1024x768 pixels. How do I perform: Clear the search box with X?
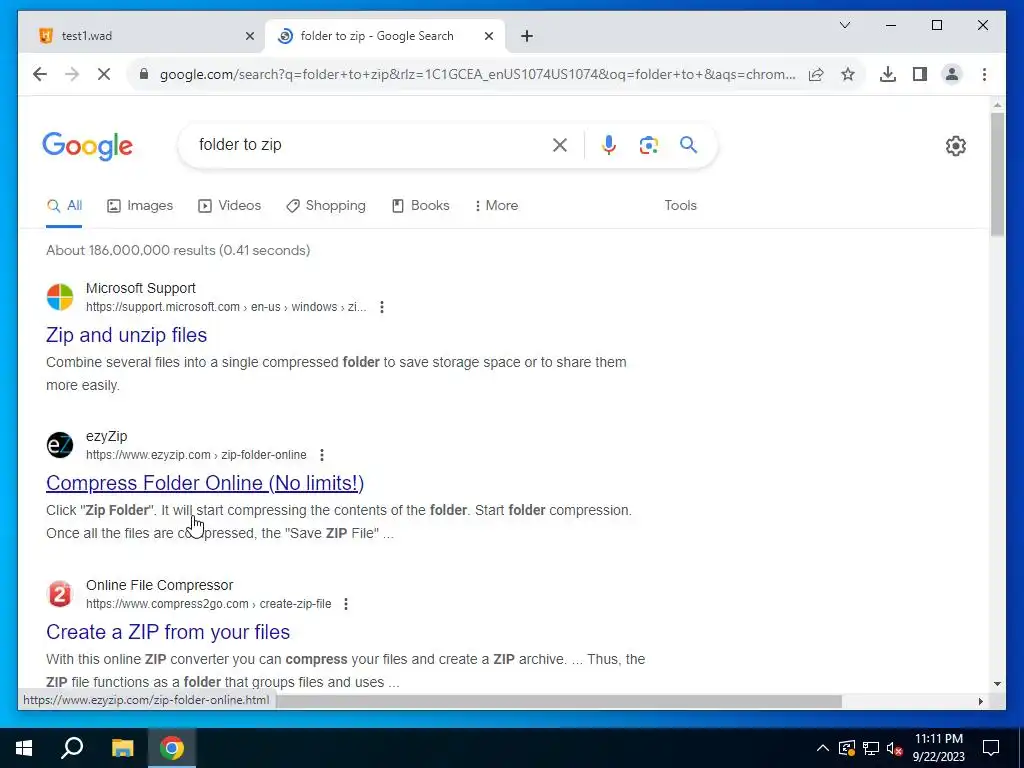point(560,145)
